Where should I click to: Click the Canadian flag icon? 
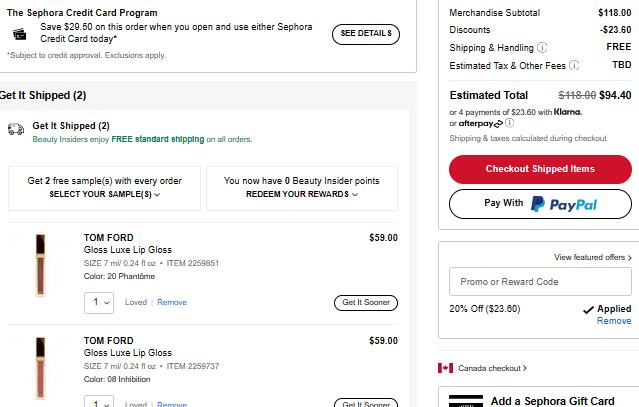coord(445,368)
